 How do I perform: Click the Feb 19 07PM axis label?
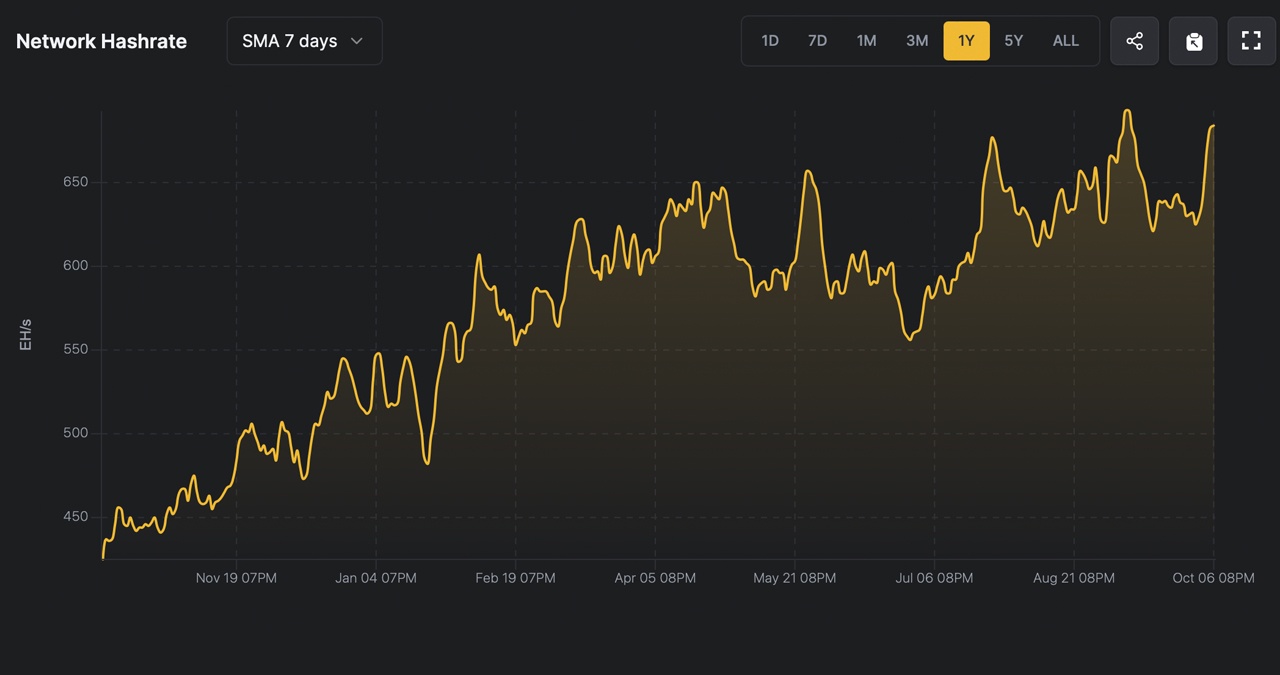(515, 578)
